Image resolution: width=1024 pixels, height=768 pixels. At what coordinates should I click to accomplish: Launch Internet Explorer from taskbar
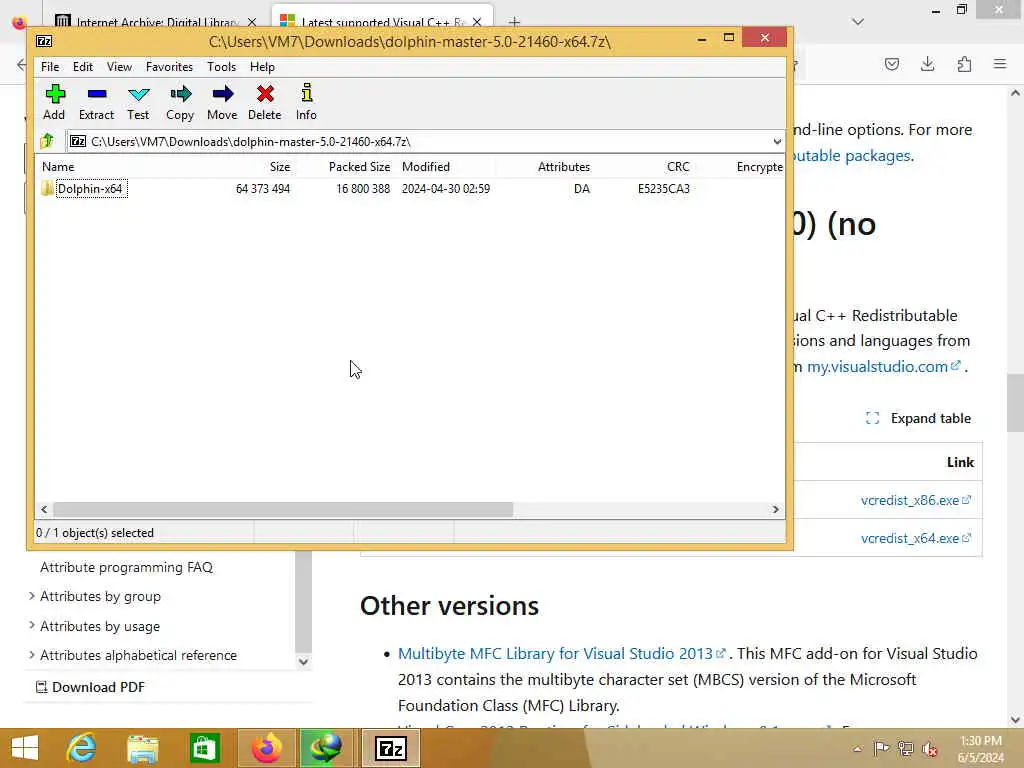pyautogui.click(x=82, y=748)
